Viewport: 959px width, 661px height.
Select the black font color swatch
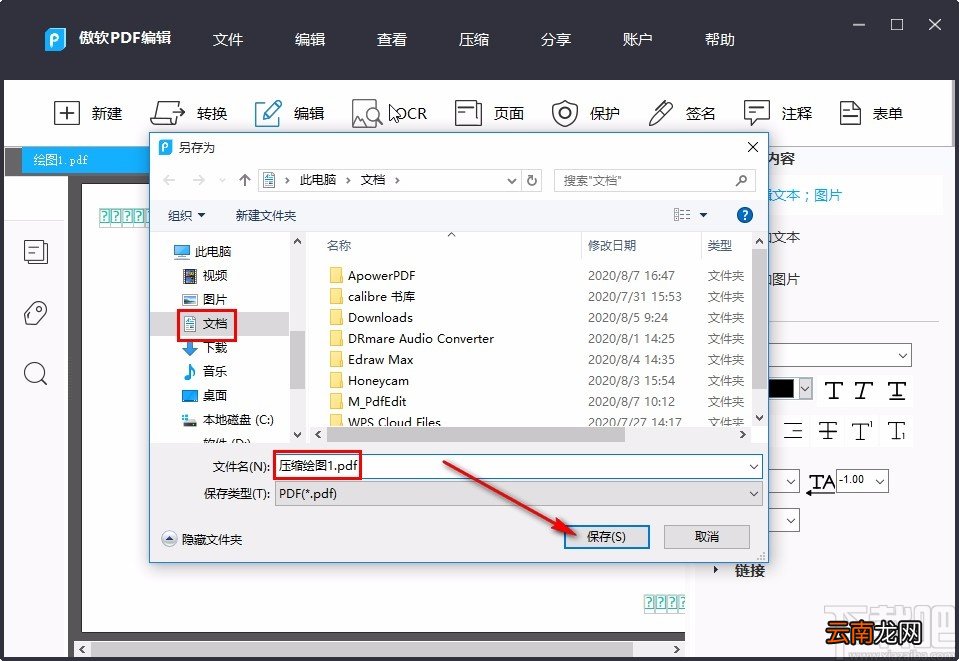[x=781, y=389]
